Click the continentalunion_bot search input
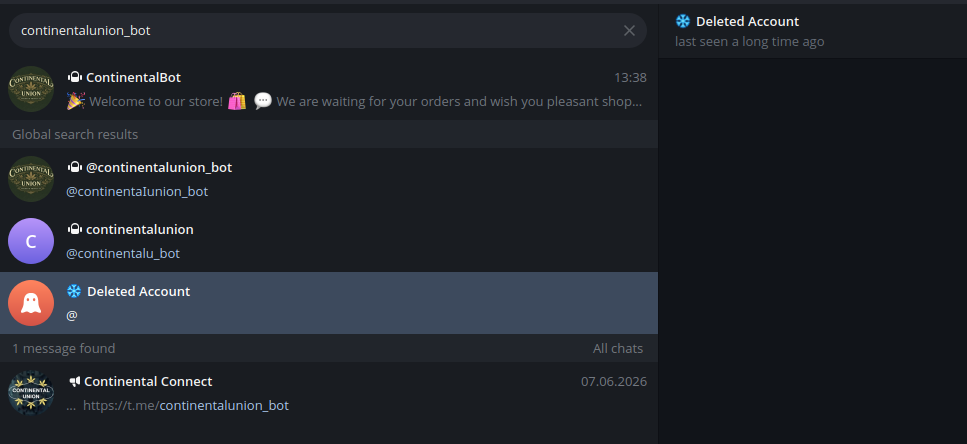Viewport: 967px width, 444px height. pyautogui.click(x=318, y=31)
